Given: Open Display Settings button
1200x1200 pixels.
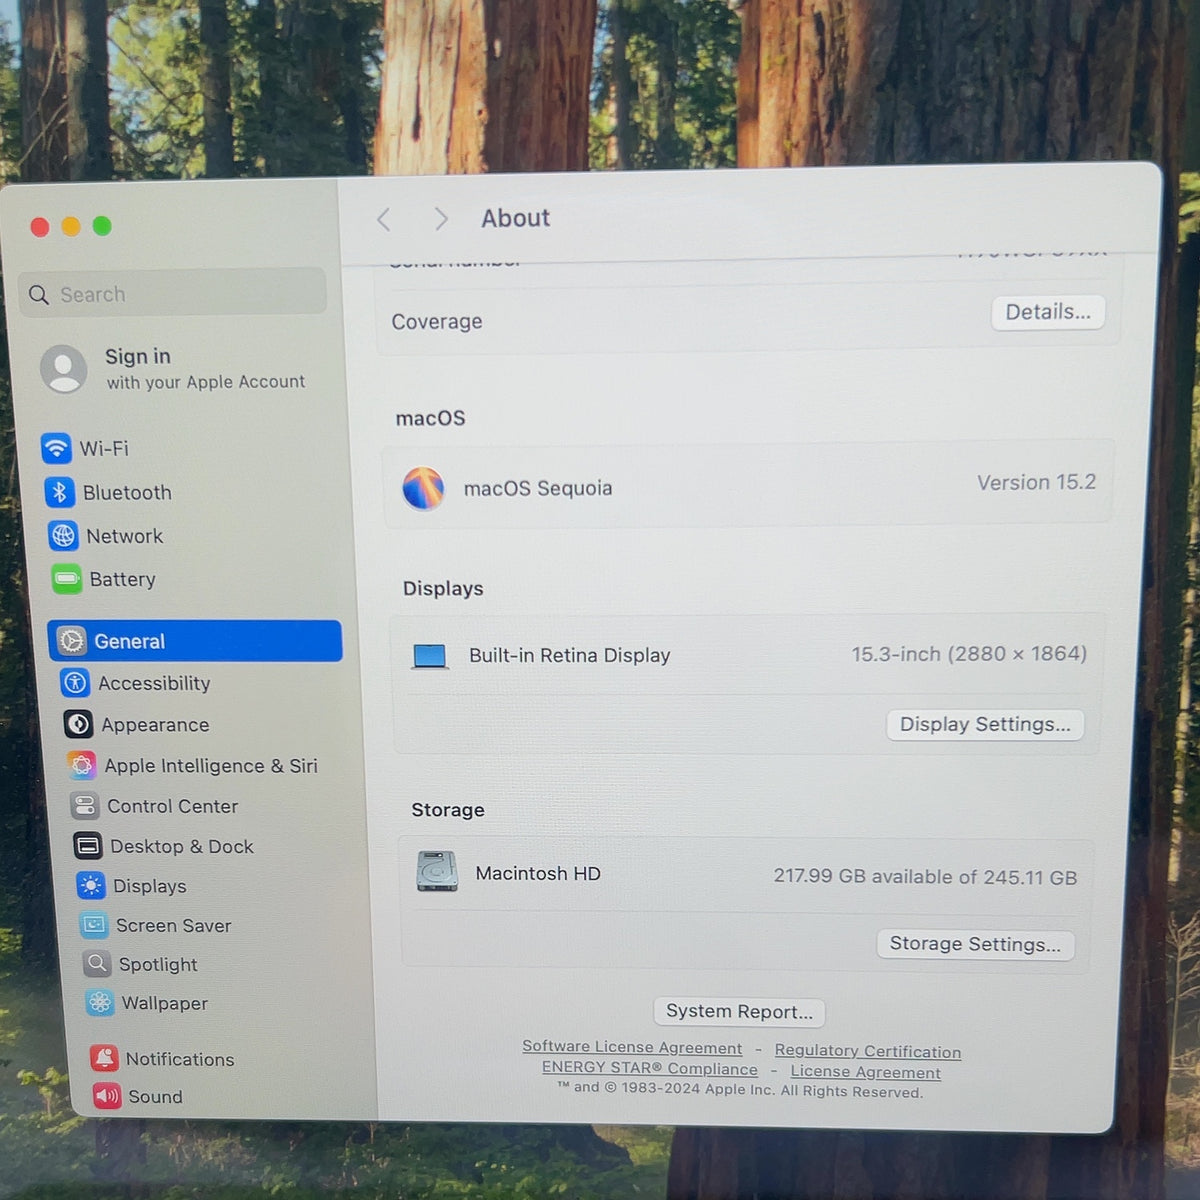Looking at the screenshot, I should pos(985,725).
